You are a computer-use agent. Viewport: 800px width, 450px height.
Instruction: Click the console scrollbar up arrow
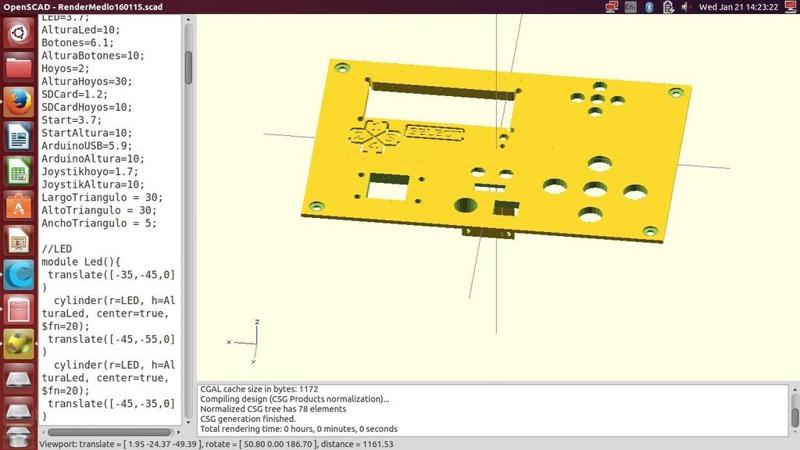pyautogui.click(x=795, y=390)
